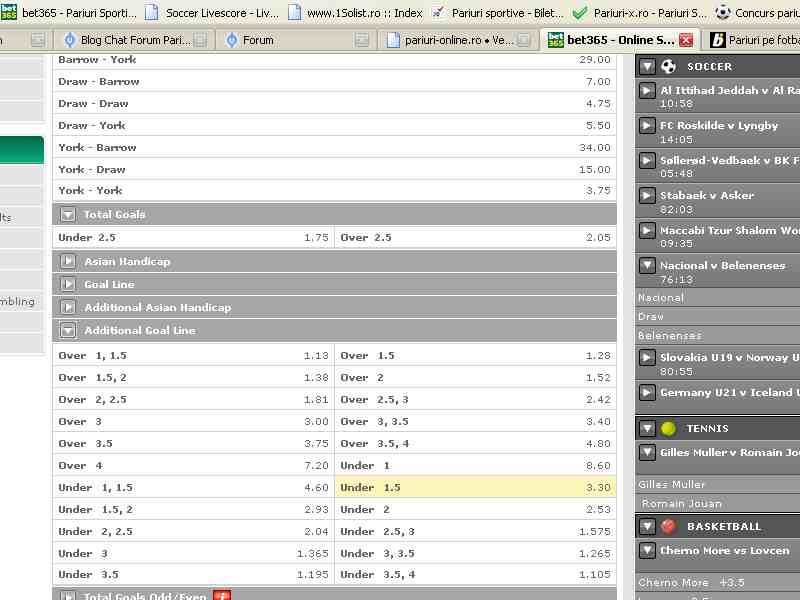Select Over 1, 1.5 at 1.13

[193, 355]
